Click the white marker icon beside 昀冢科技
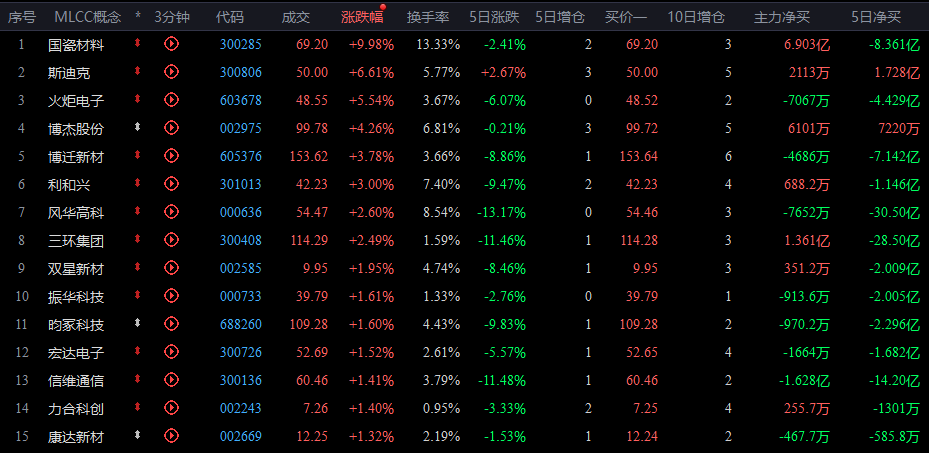Image resolution: width=929 pixels, height=453 pixels. 138,323
